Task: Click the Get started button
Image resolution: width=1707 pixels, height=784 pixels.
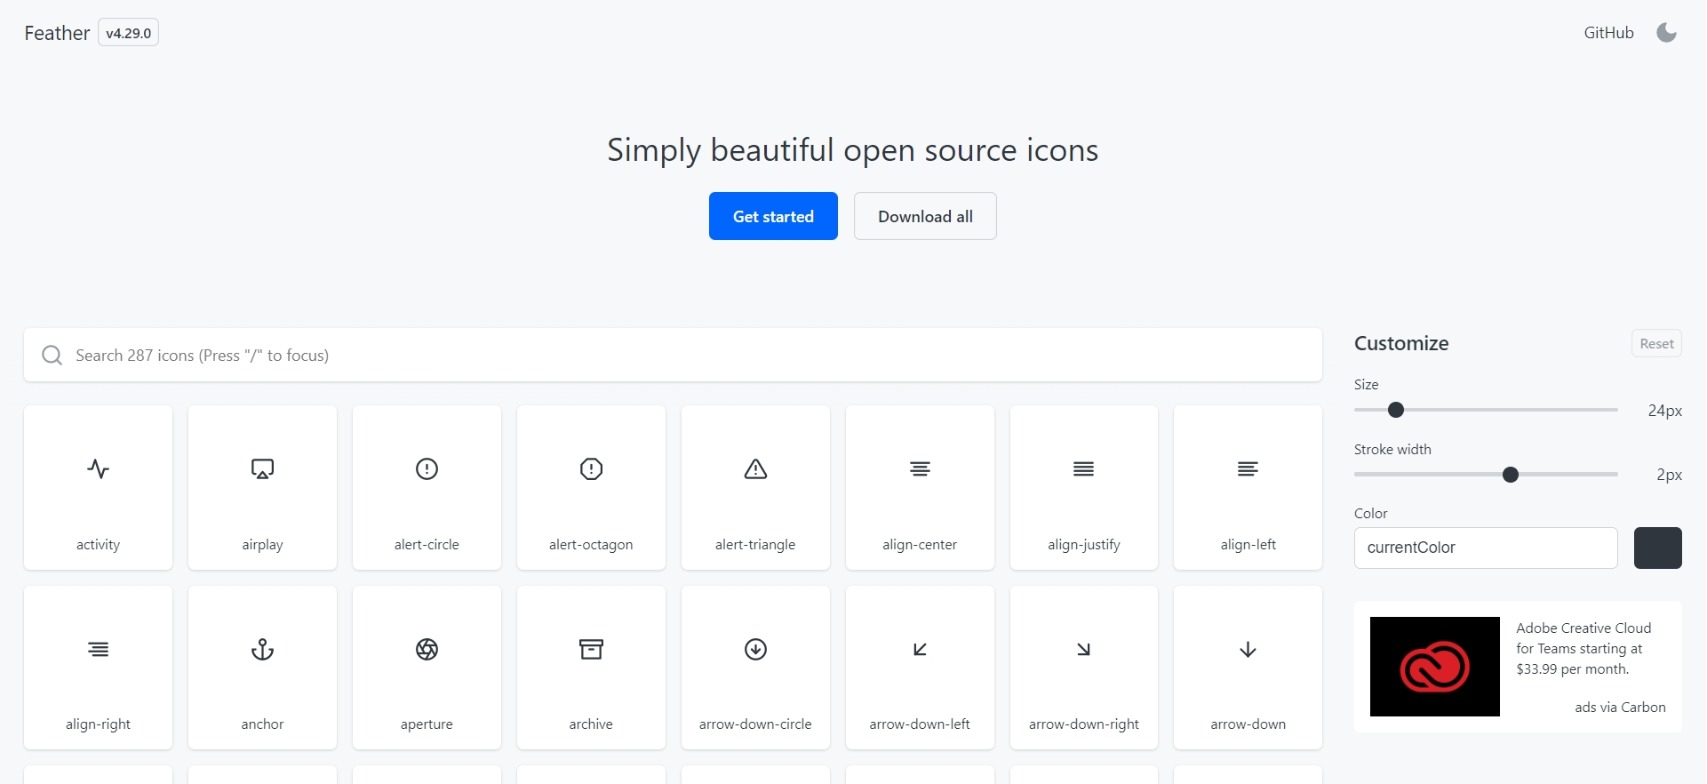Action: [x=773, y=216]
